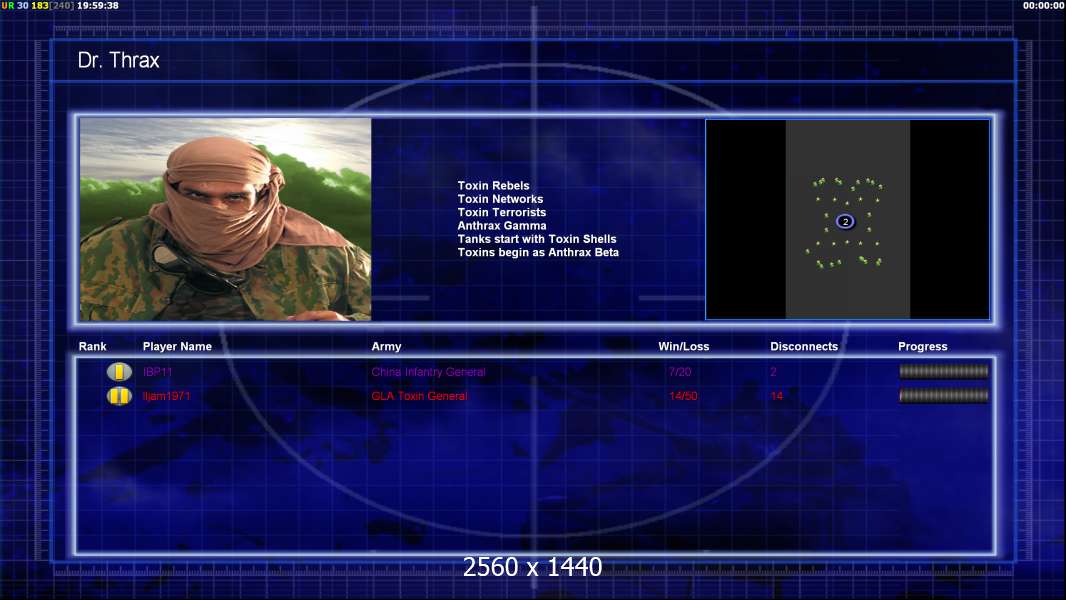Click IBP11's progress bar
The height and width of the screenshot is (600, 1066).
(944, 371)
